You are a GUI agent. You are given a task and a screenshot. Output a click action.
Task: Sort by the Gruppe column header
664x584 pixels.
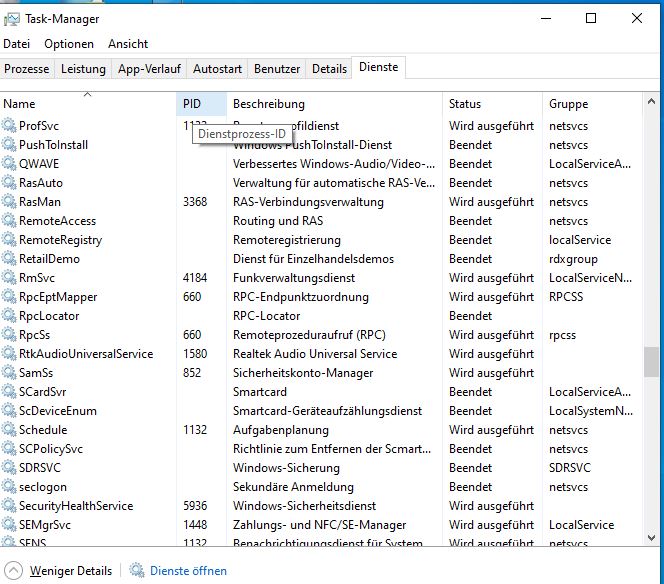click(x=592, y=104)
